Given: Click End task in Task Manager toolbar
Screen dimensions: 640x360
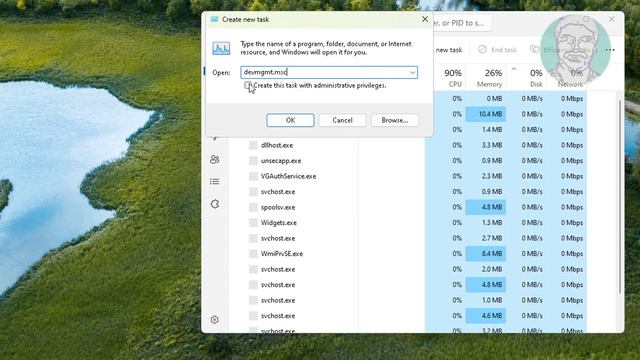Looking at the screenshot, I should pyautogui.click(x=497, y=49).
